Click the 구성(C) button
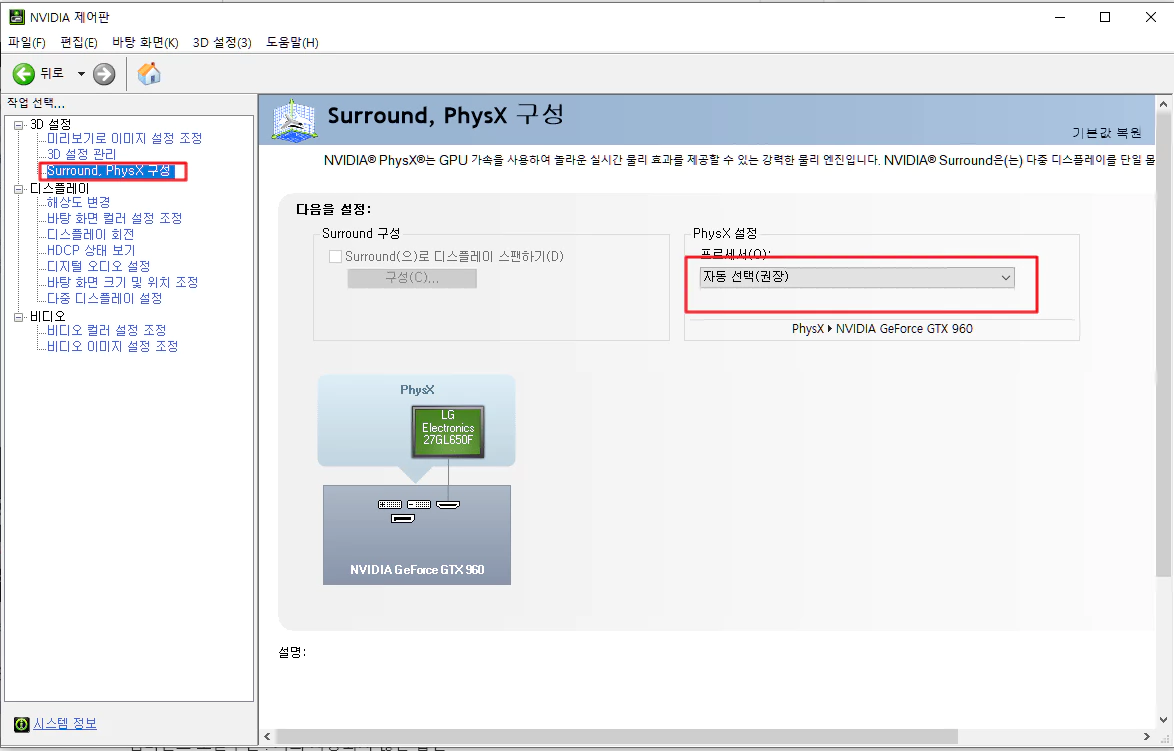 coord(411,278)
